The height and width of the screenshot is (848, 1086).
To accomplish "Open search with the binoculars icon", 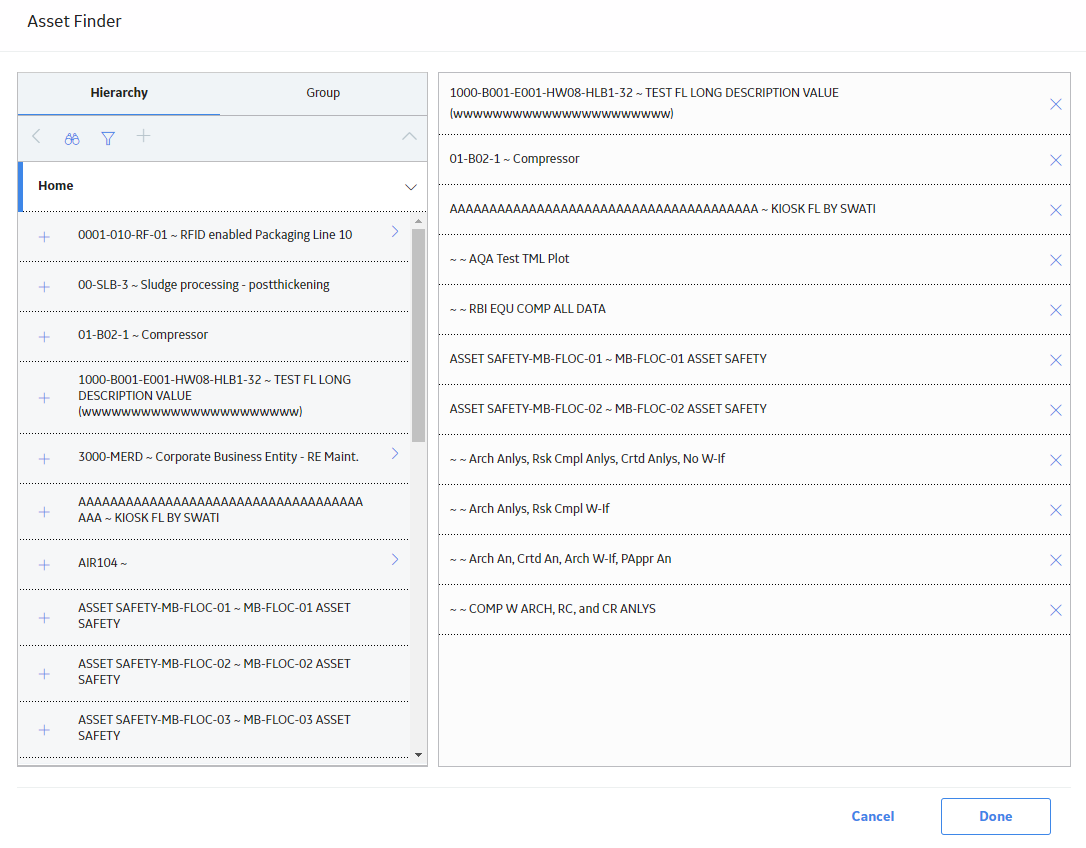I will coord(72,139).
